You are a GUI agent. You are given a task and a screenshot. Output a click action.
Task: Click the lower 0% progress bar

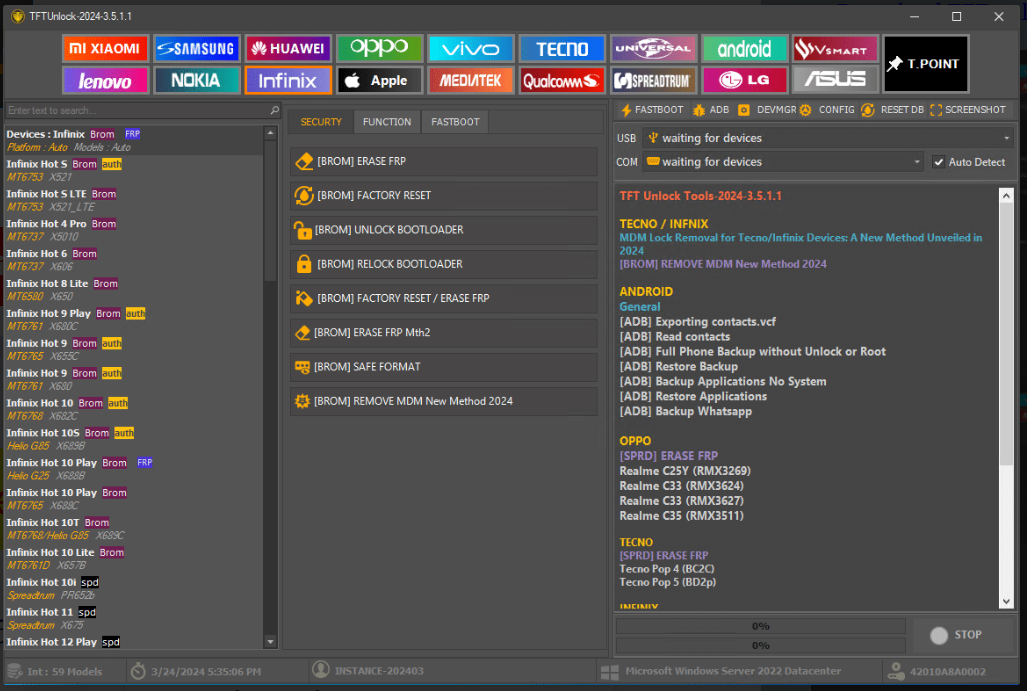(760, 645)
